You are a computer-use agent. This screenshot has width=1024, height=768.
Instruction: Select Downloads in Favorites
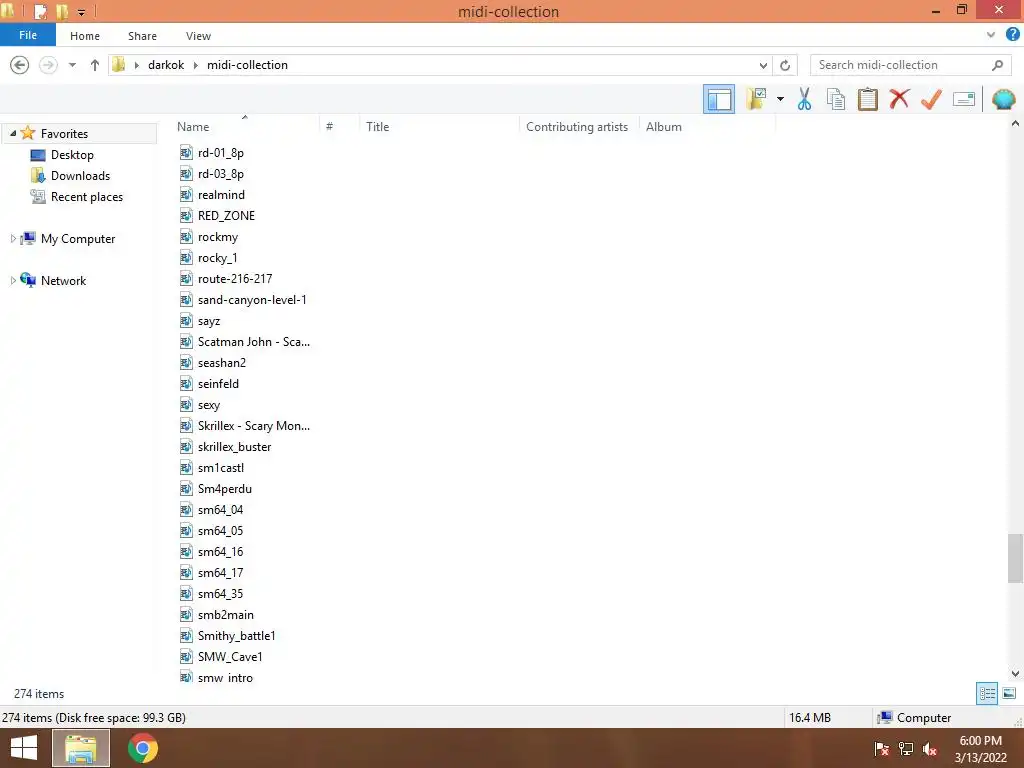[80, 176]
